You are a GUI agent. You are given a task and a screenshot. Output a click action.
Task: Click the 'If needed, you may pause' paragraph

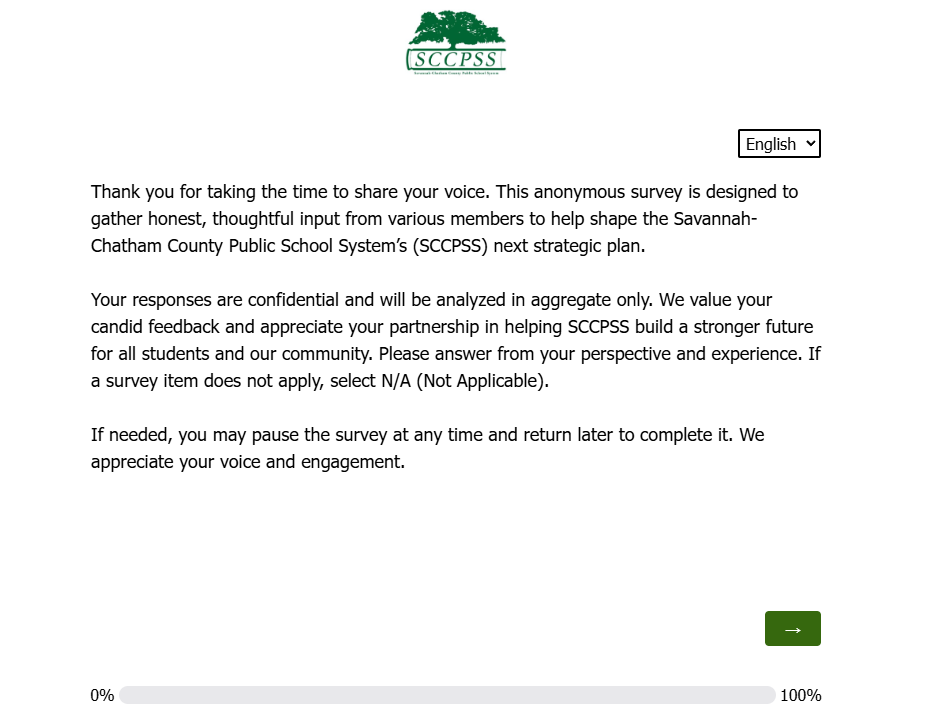427,449
